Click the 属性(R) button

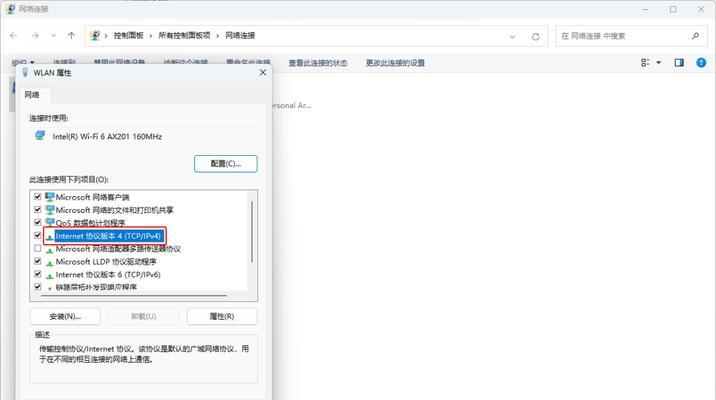tap(222, 316)
